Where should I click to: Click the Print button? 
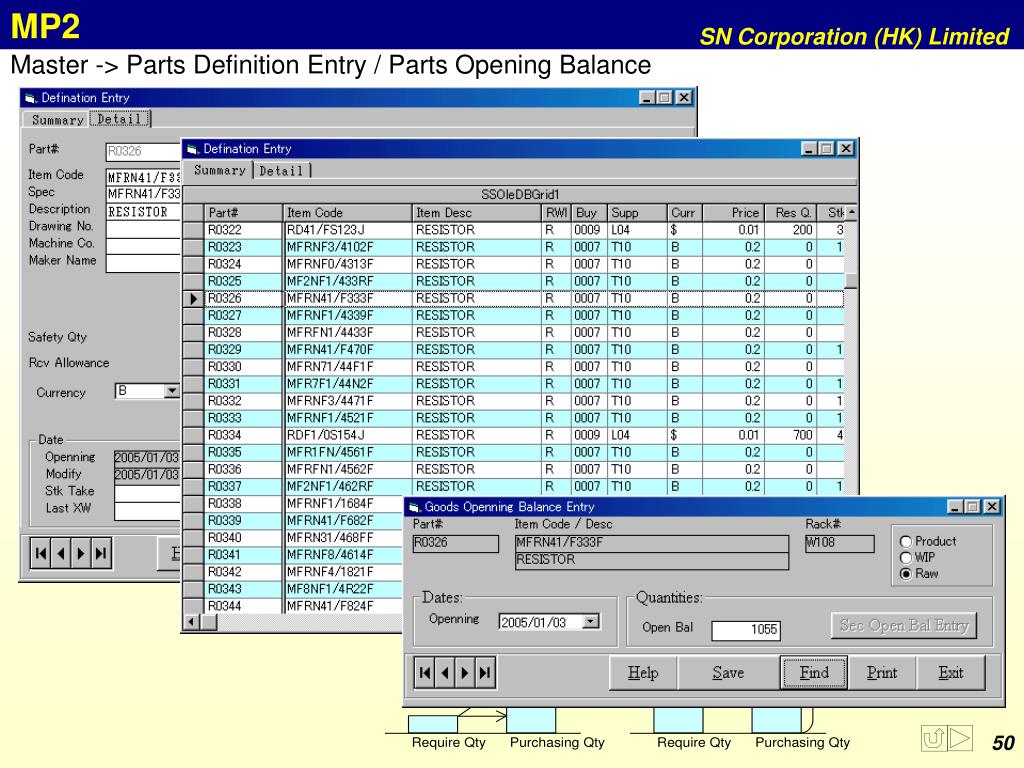click(x=882, y=673)
